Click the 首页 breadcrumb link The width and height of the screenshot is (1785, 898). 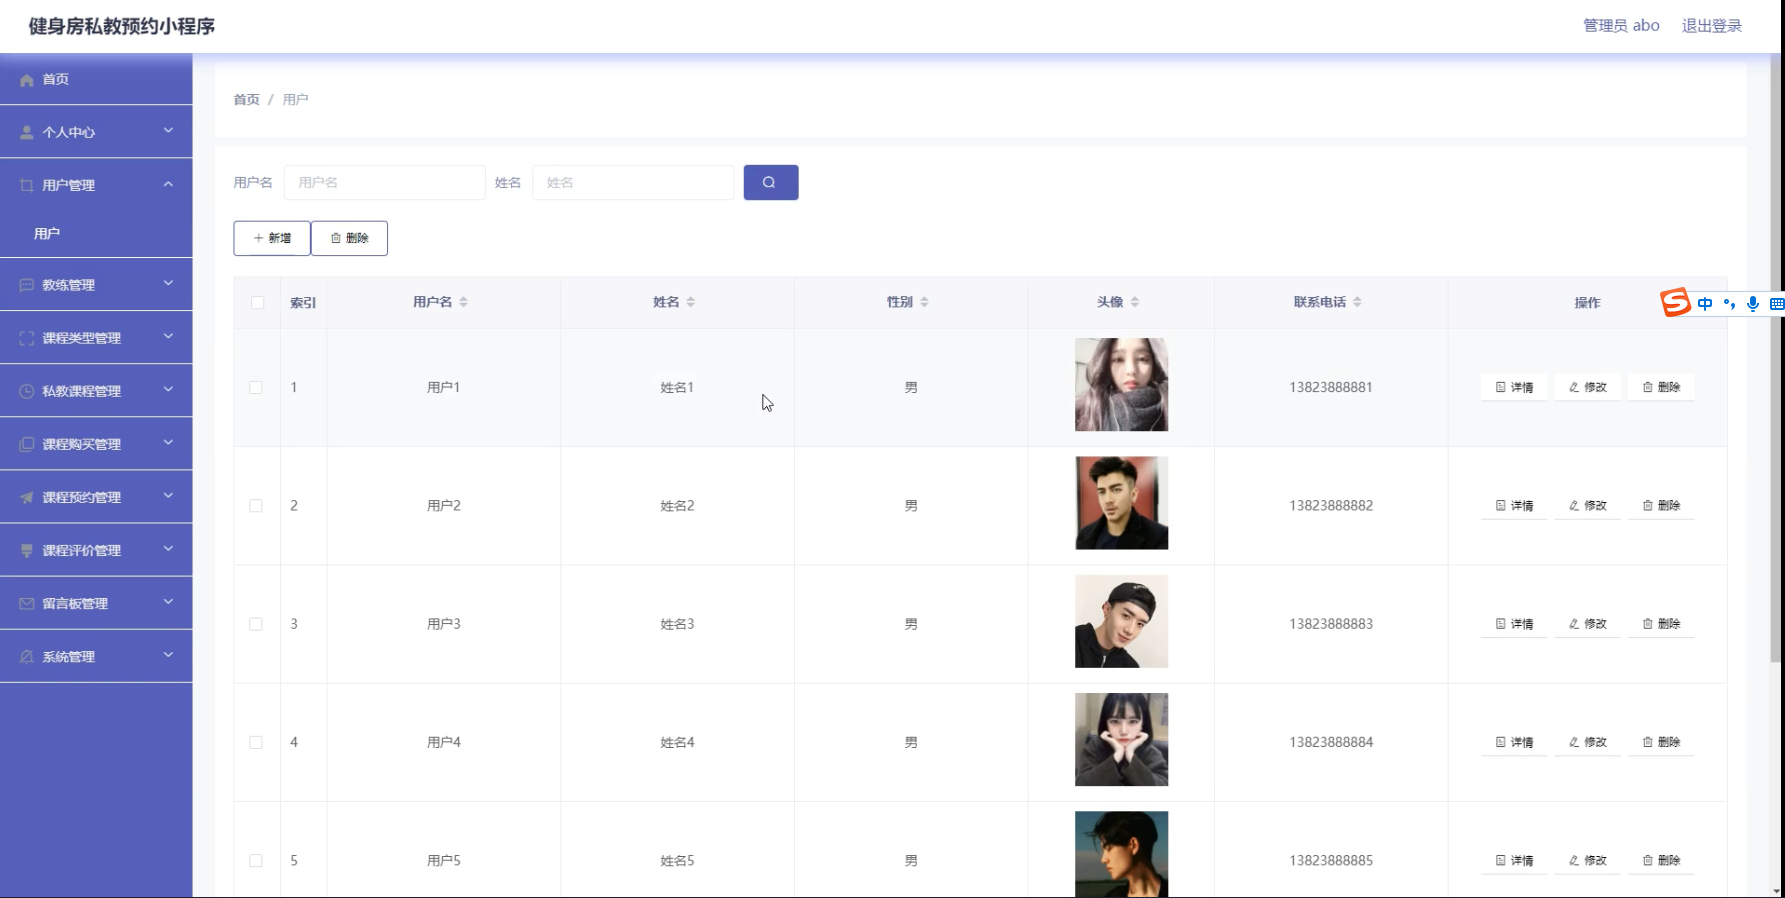[246, 99]
